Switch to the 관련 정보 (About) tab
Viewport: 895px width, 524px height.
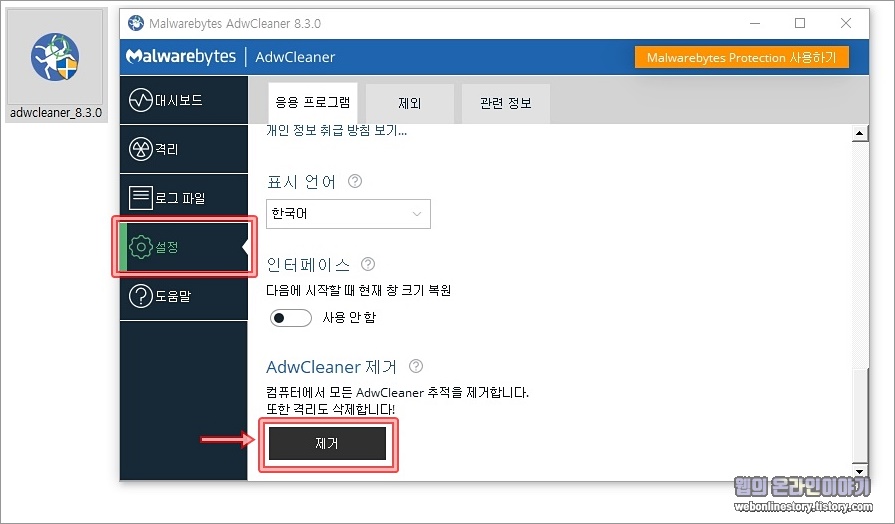[x=506, y=103]
